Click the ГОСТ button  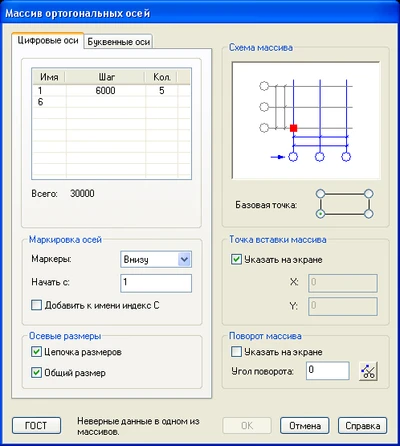point(36,426)
